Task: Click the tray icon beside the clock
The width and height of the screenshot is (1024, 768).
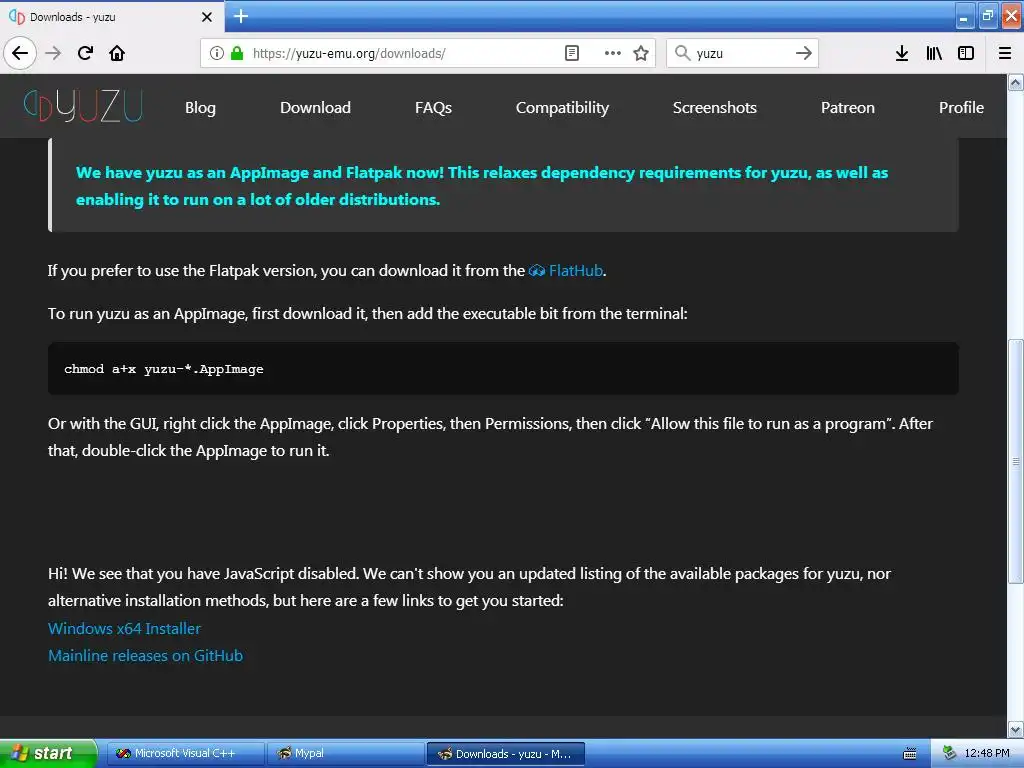Action: coord(950,753)
